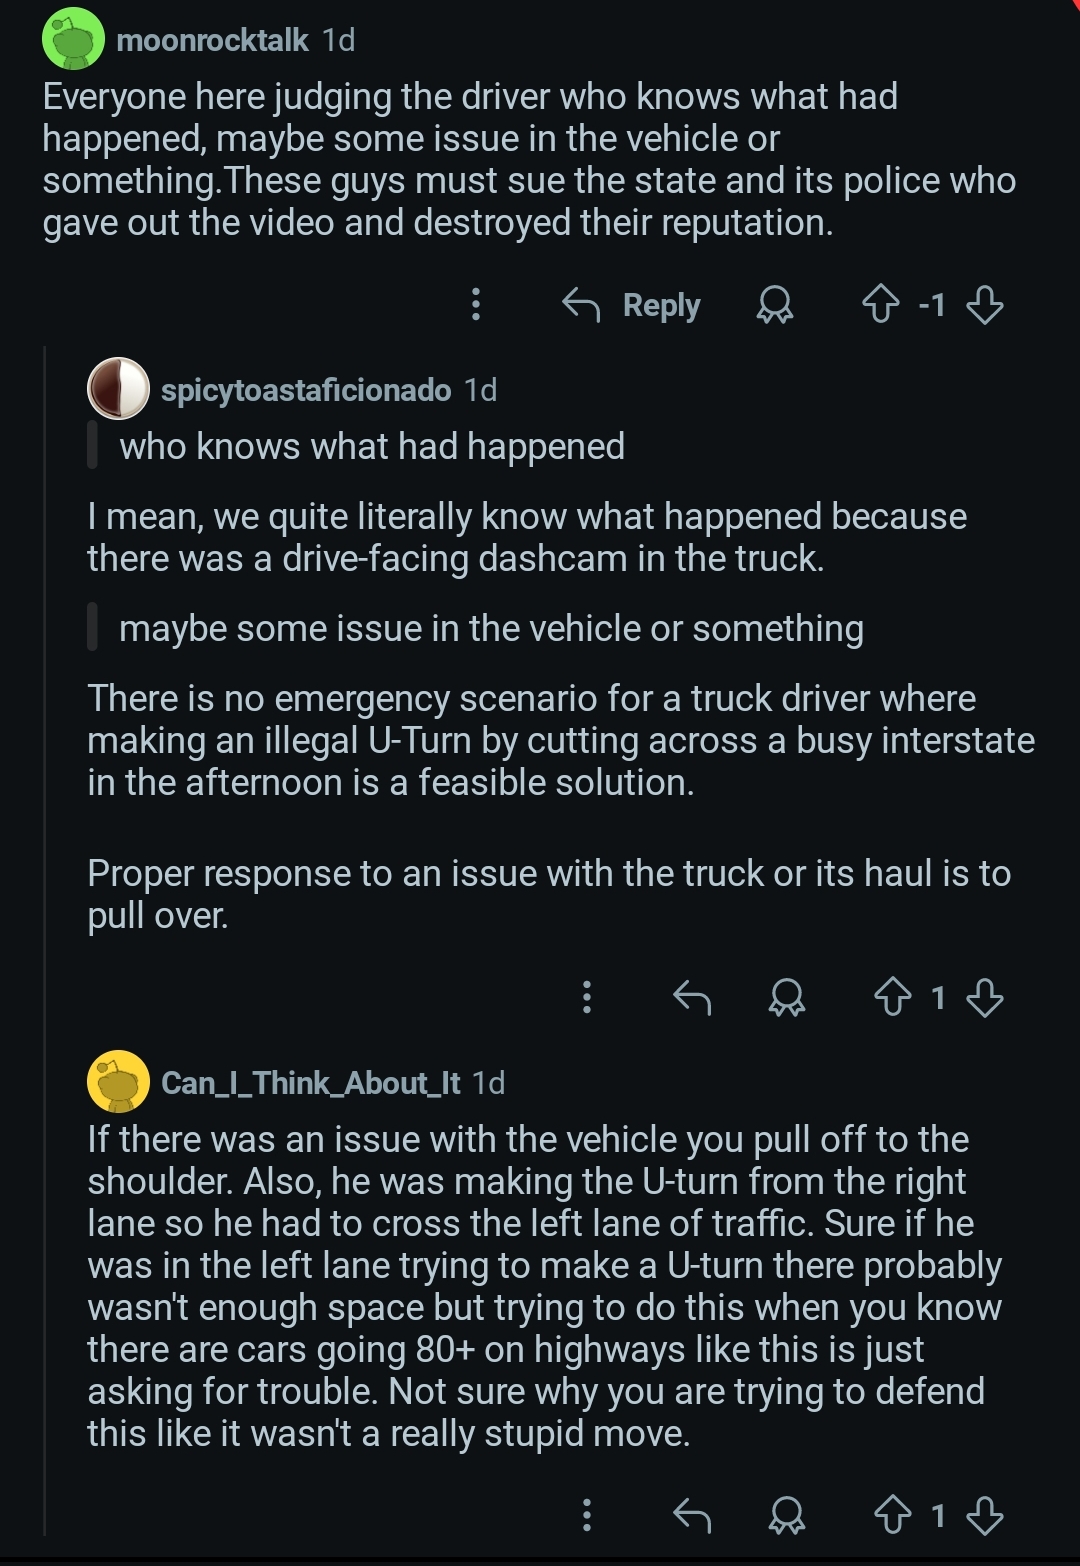The image size is (1080, 1566).
Task: Award icon on Can_I_Think_About_It's comment
Action: [787, 1516]
